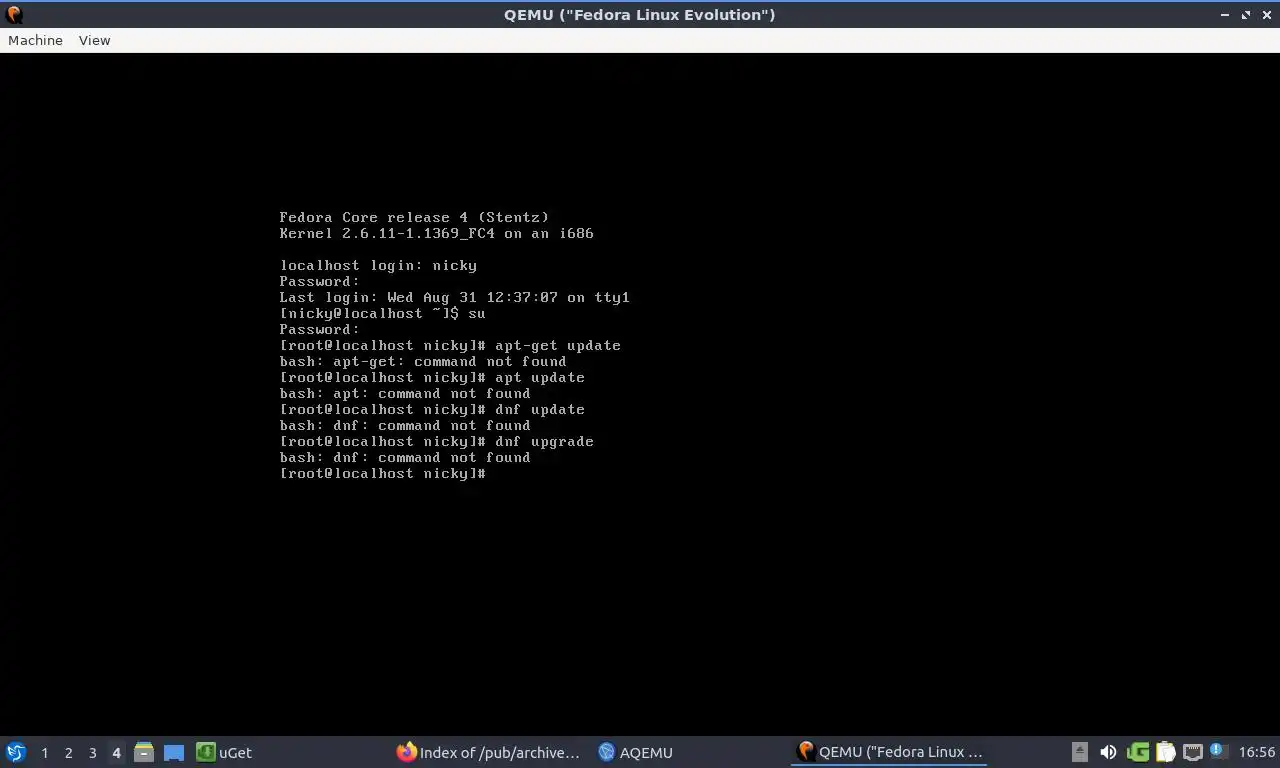Switch to the uGet window
This screenshot has height=768, width=1280.
tap(224, 752)
